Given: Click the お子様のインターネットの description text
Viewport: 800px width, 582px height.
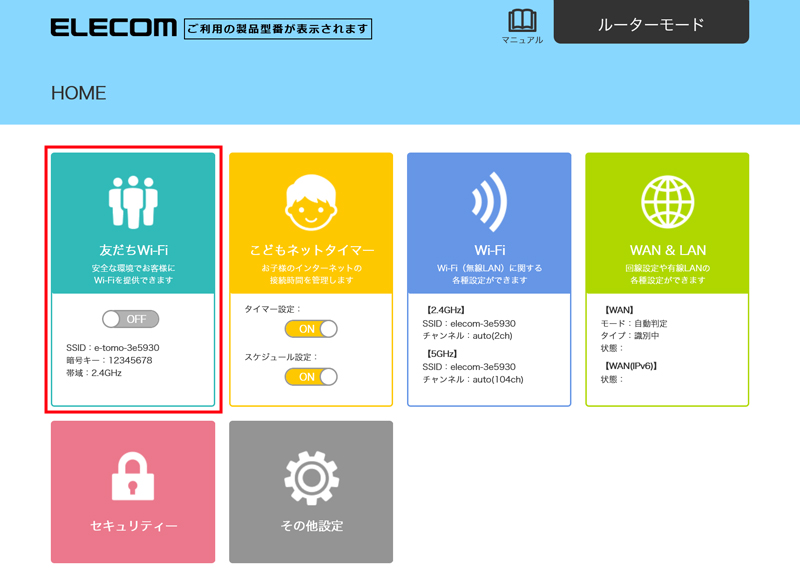Looking at the screenshot, I should pos(311,268).
